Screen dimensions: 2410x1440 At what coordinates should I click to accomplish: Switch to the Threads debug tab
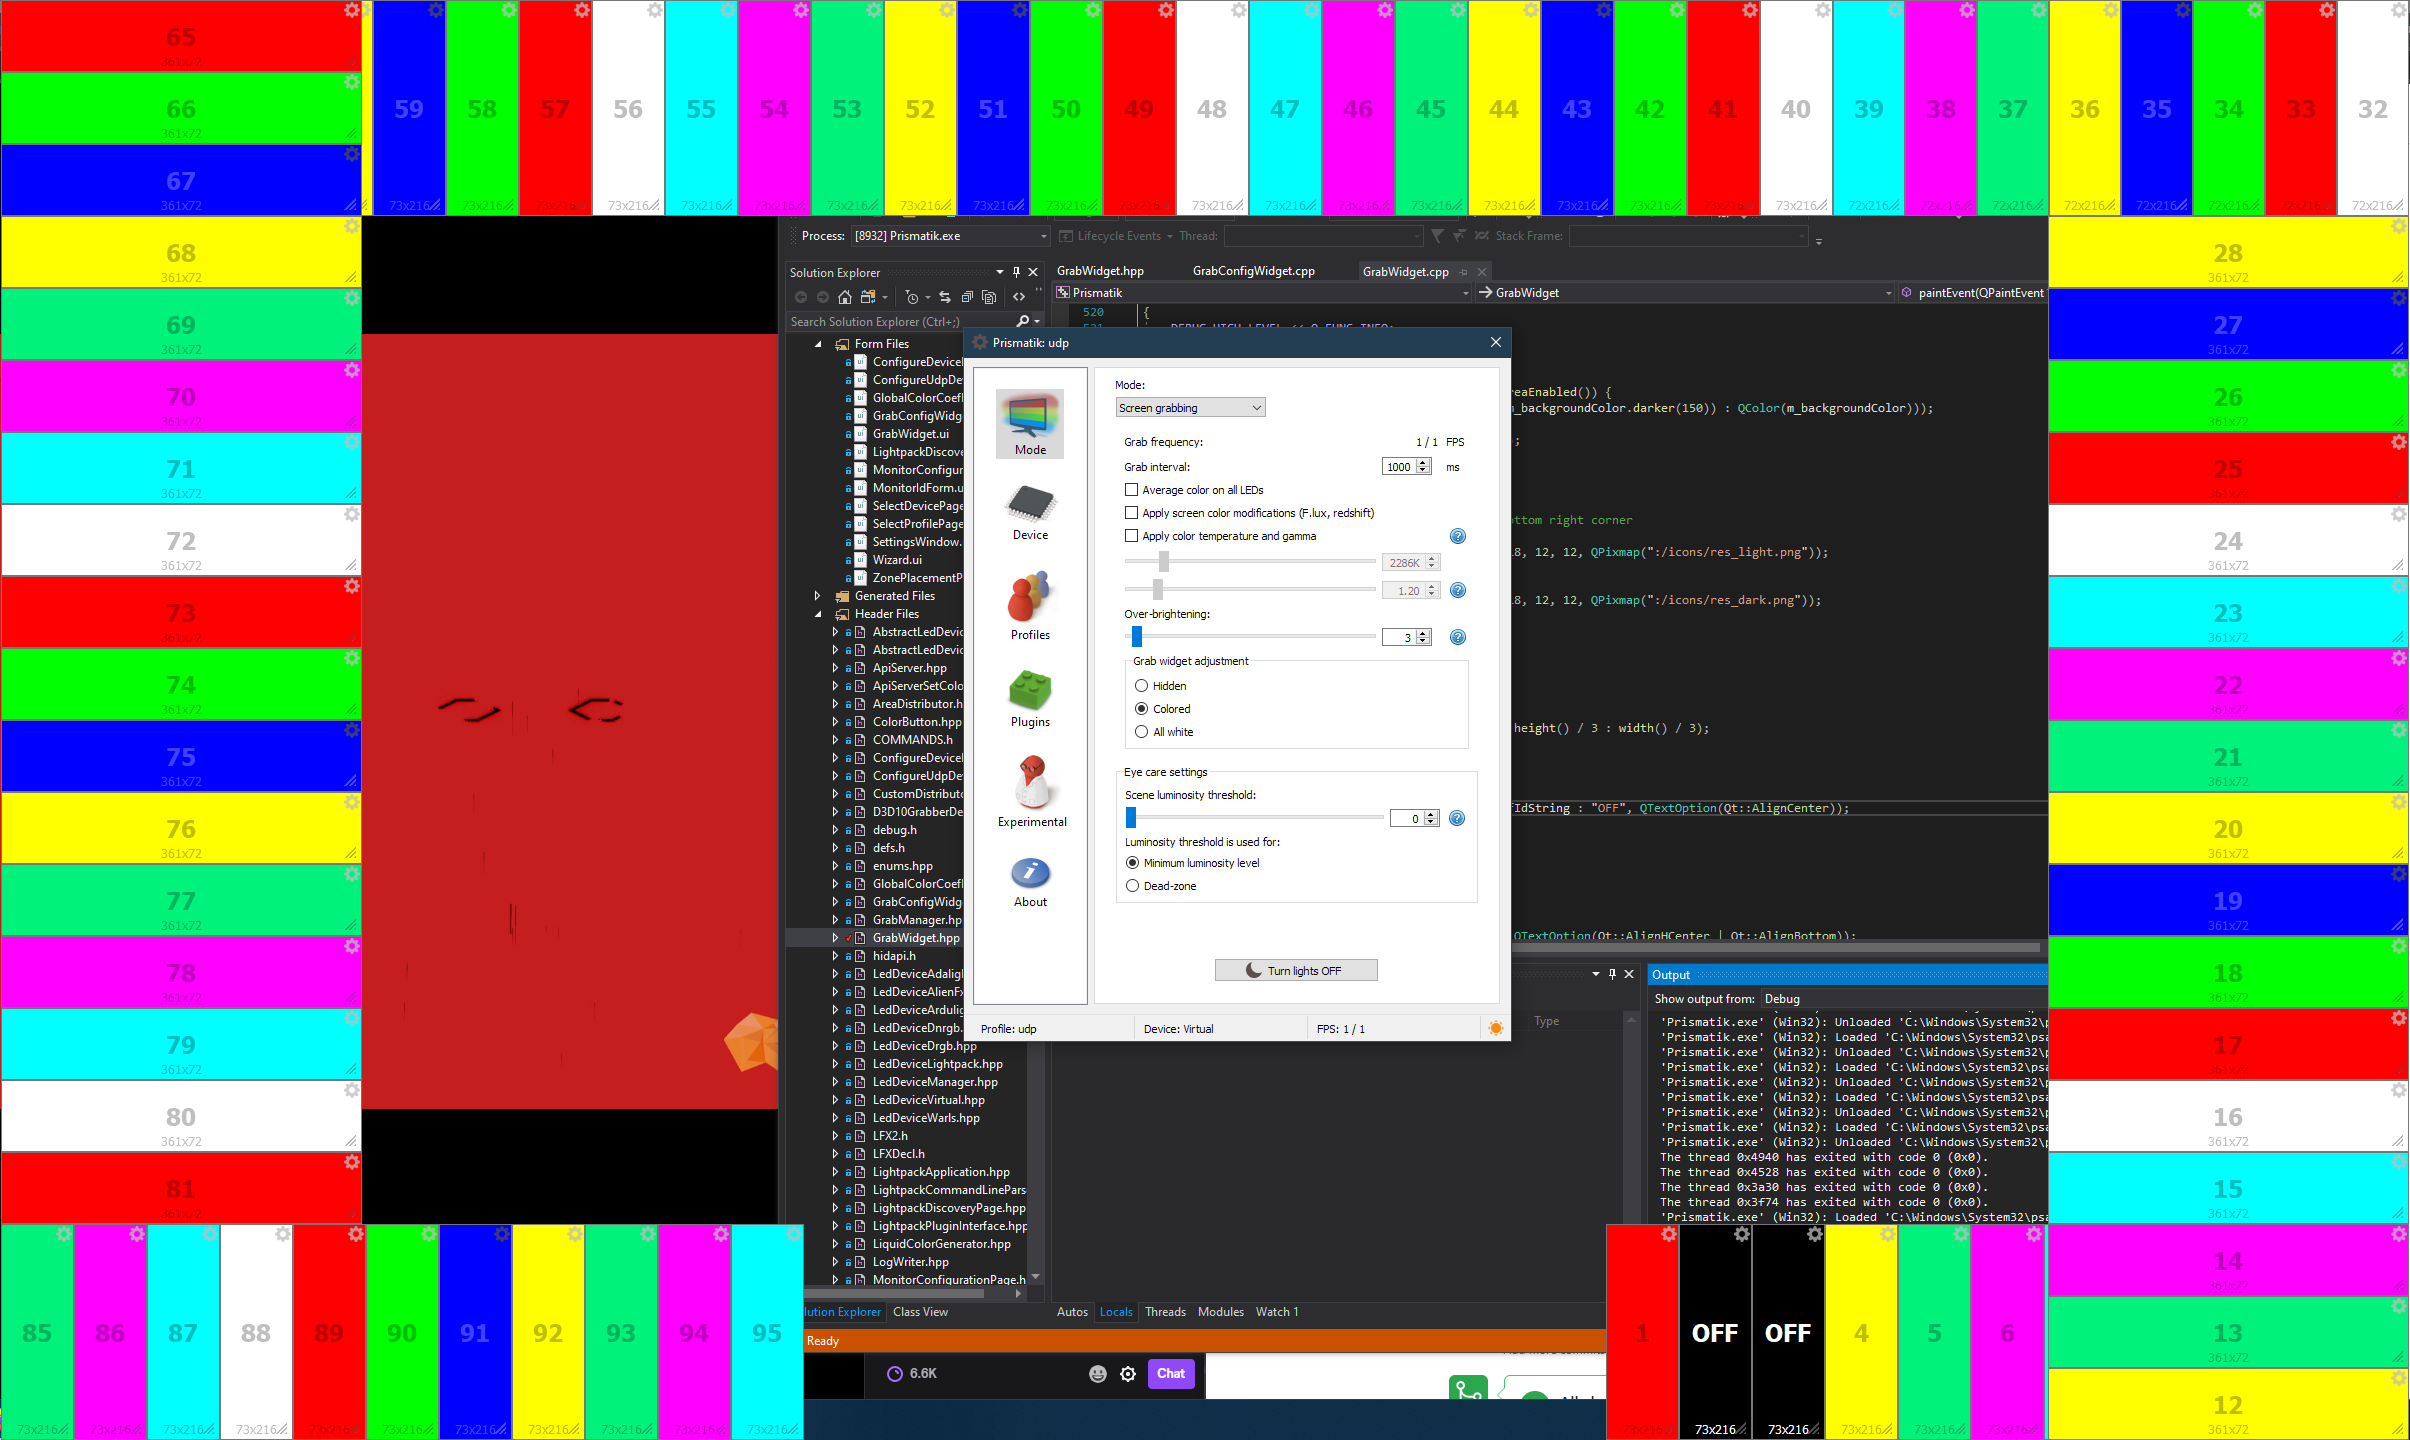pos(1165,1312)
